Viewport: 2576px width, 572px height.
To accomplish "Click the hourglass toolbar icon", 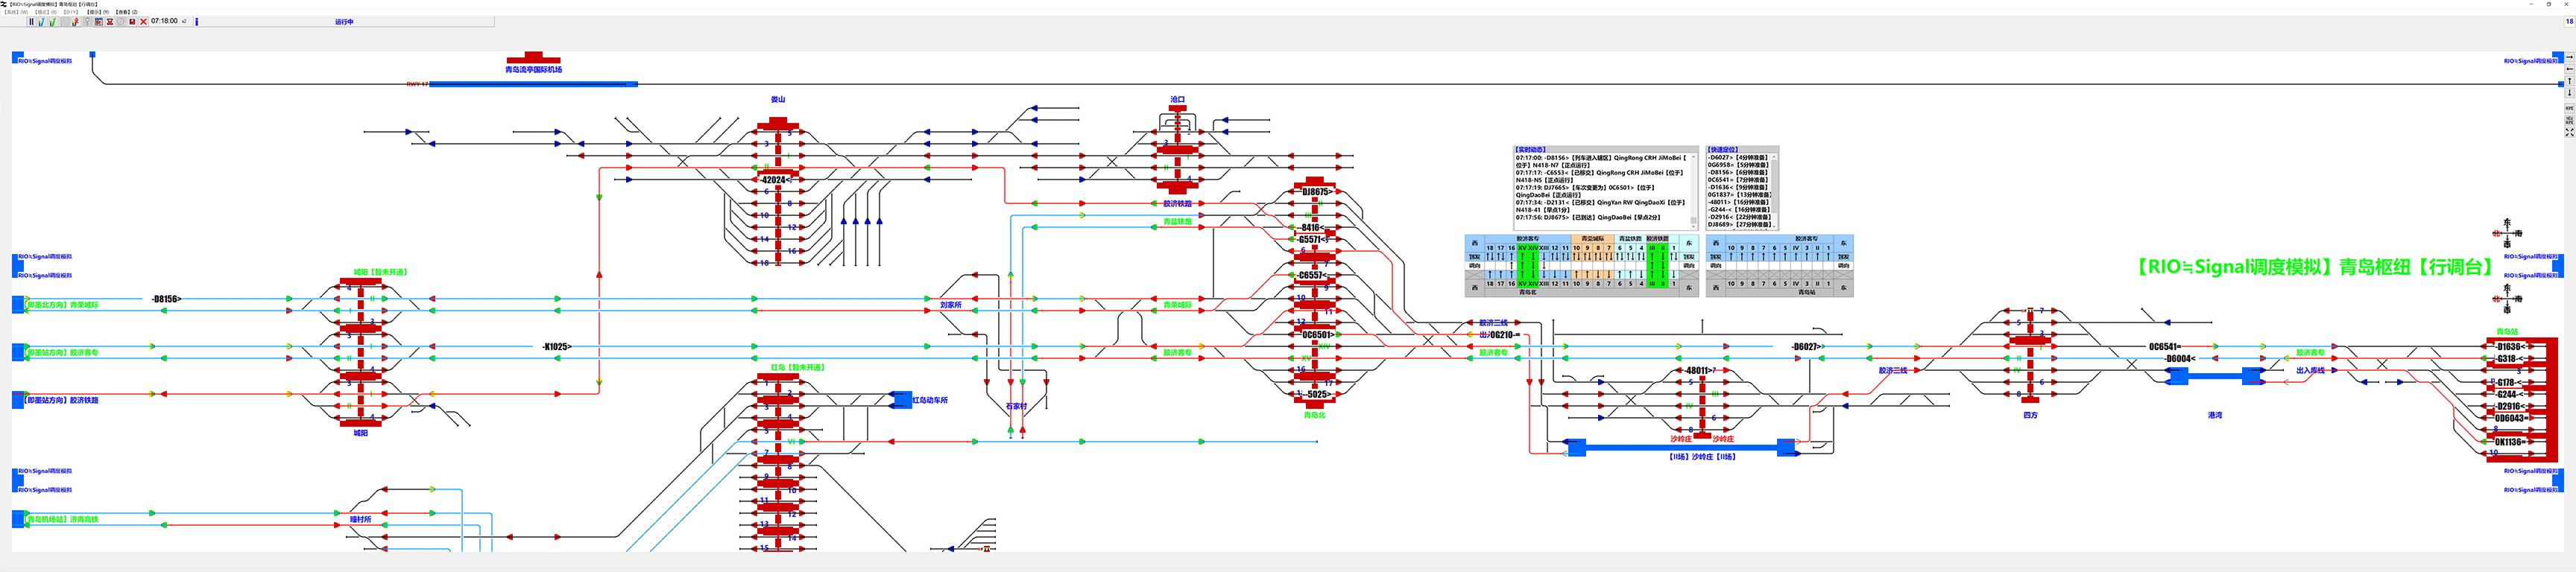I will click(110, 21).
